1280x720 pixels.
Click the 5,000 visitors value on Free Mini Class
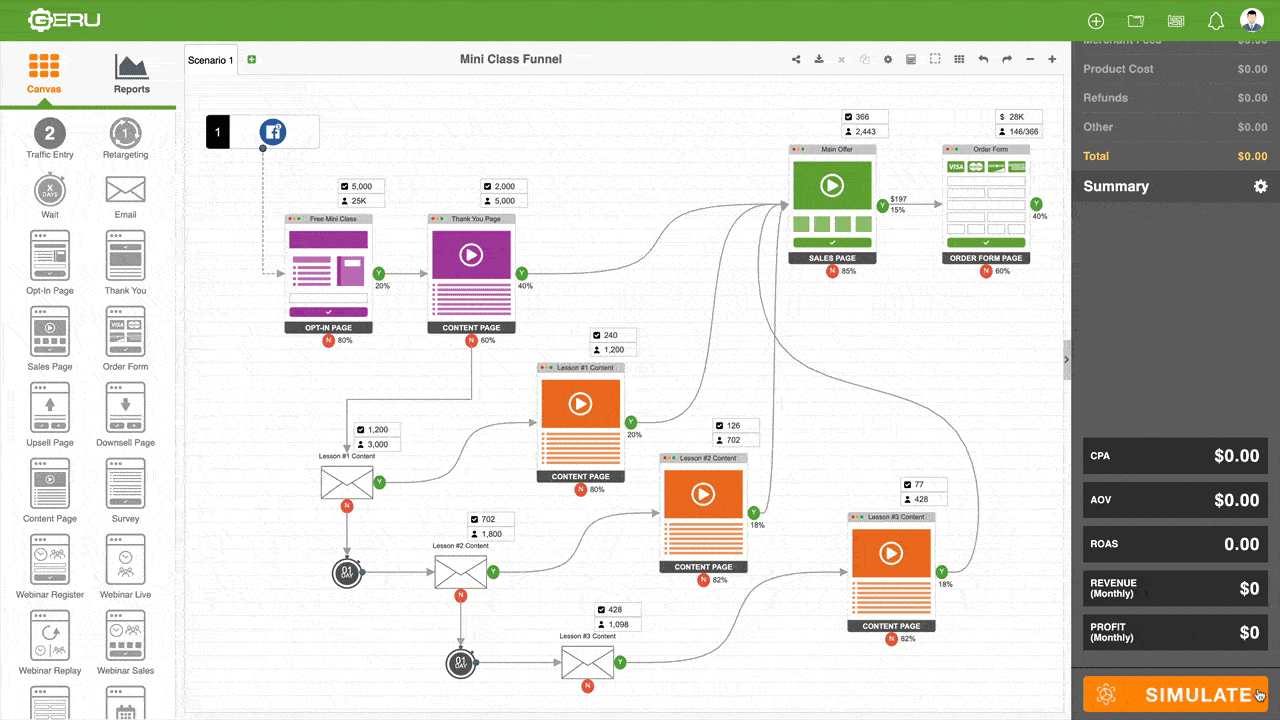[360, 186]
